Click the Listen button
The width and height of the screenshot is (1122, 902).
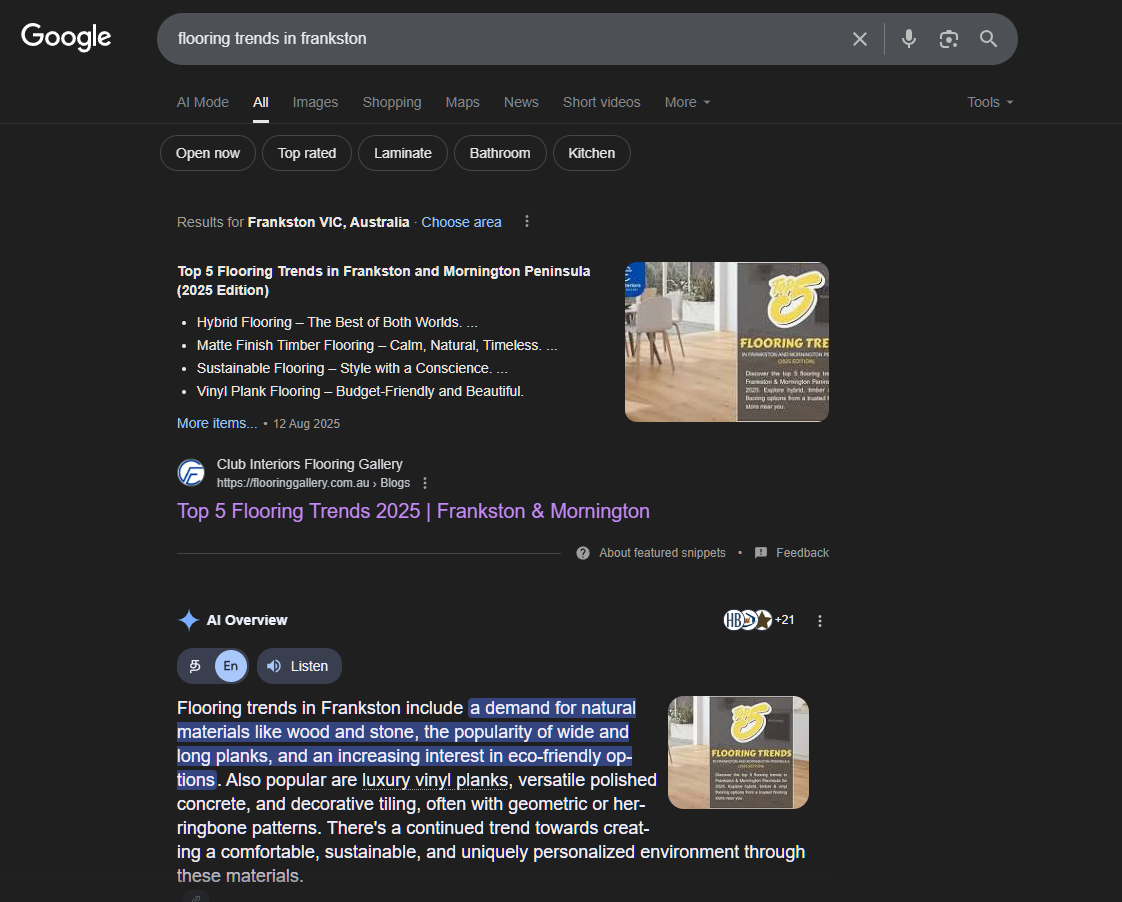299,666
